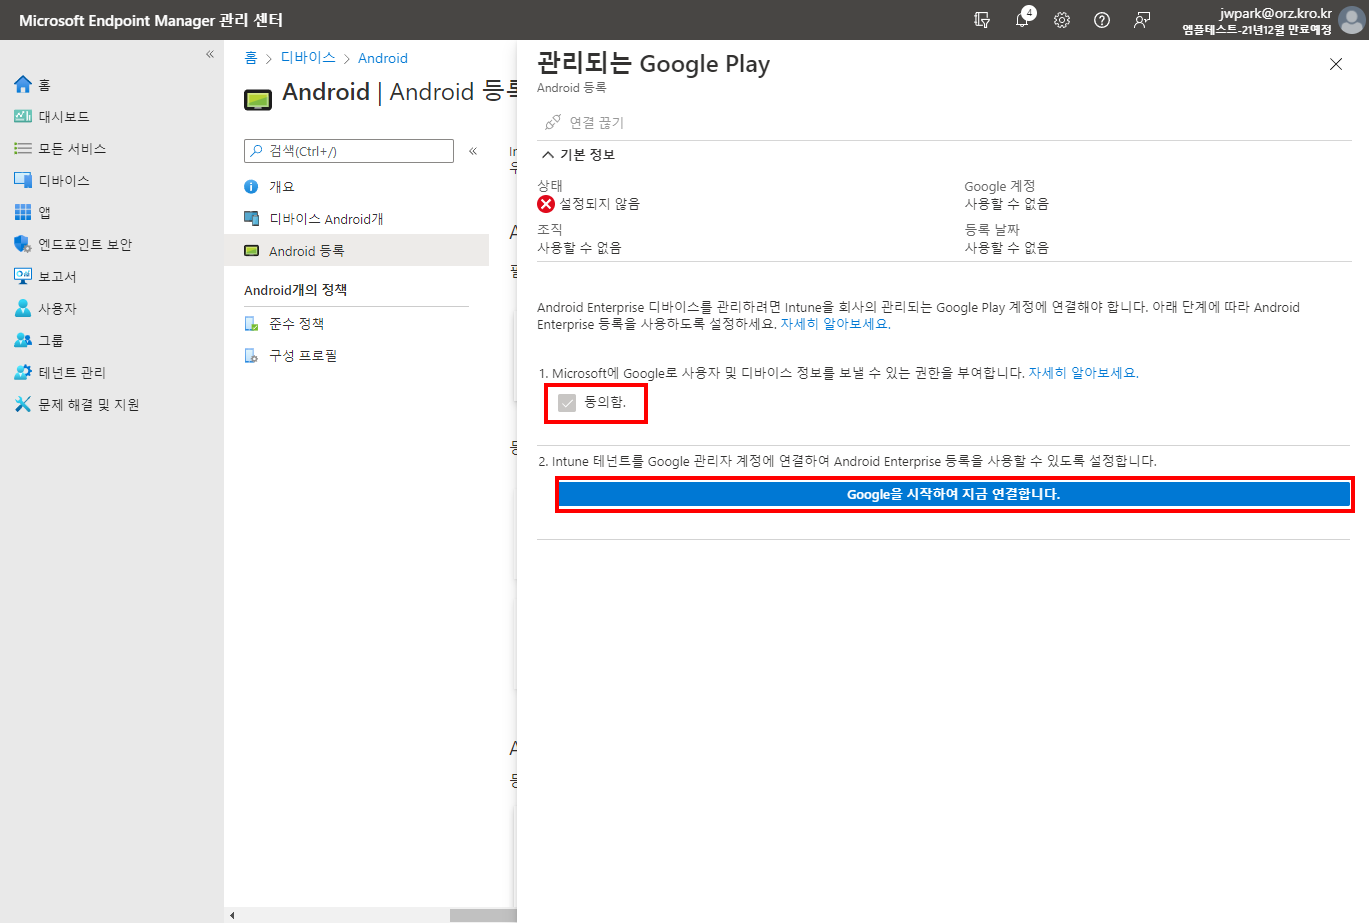Screen dimensions: 1369x923
Task: Click the Google을 시작하여 지금 연결합니다 button
Action: pyautogui.click(x=954, y=494)
